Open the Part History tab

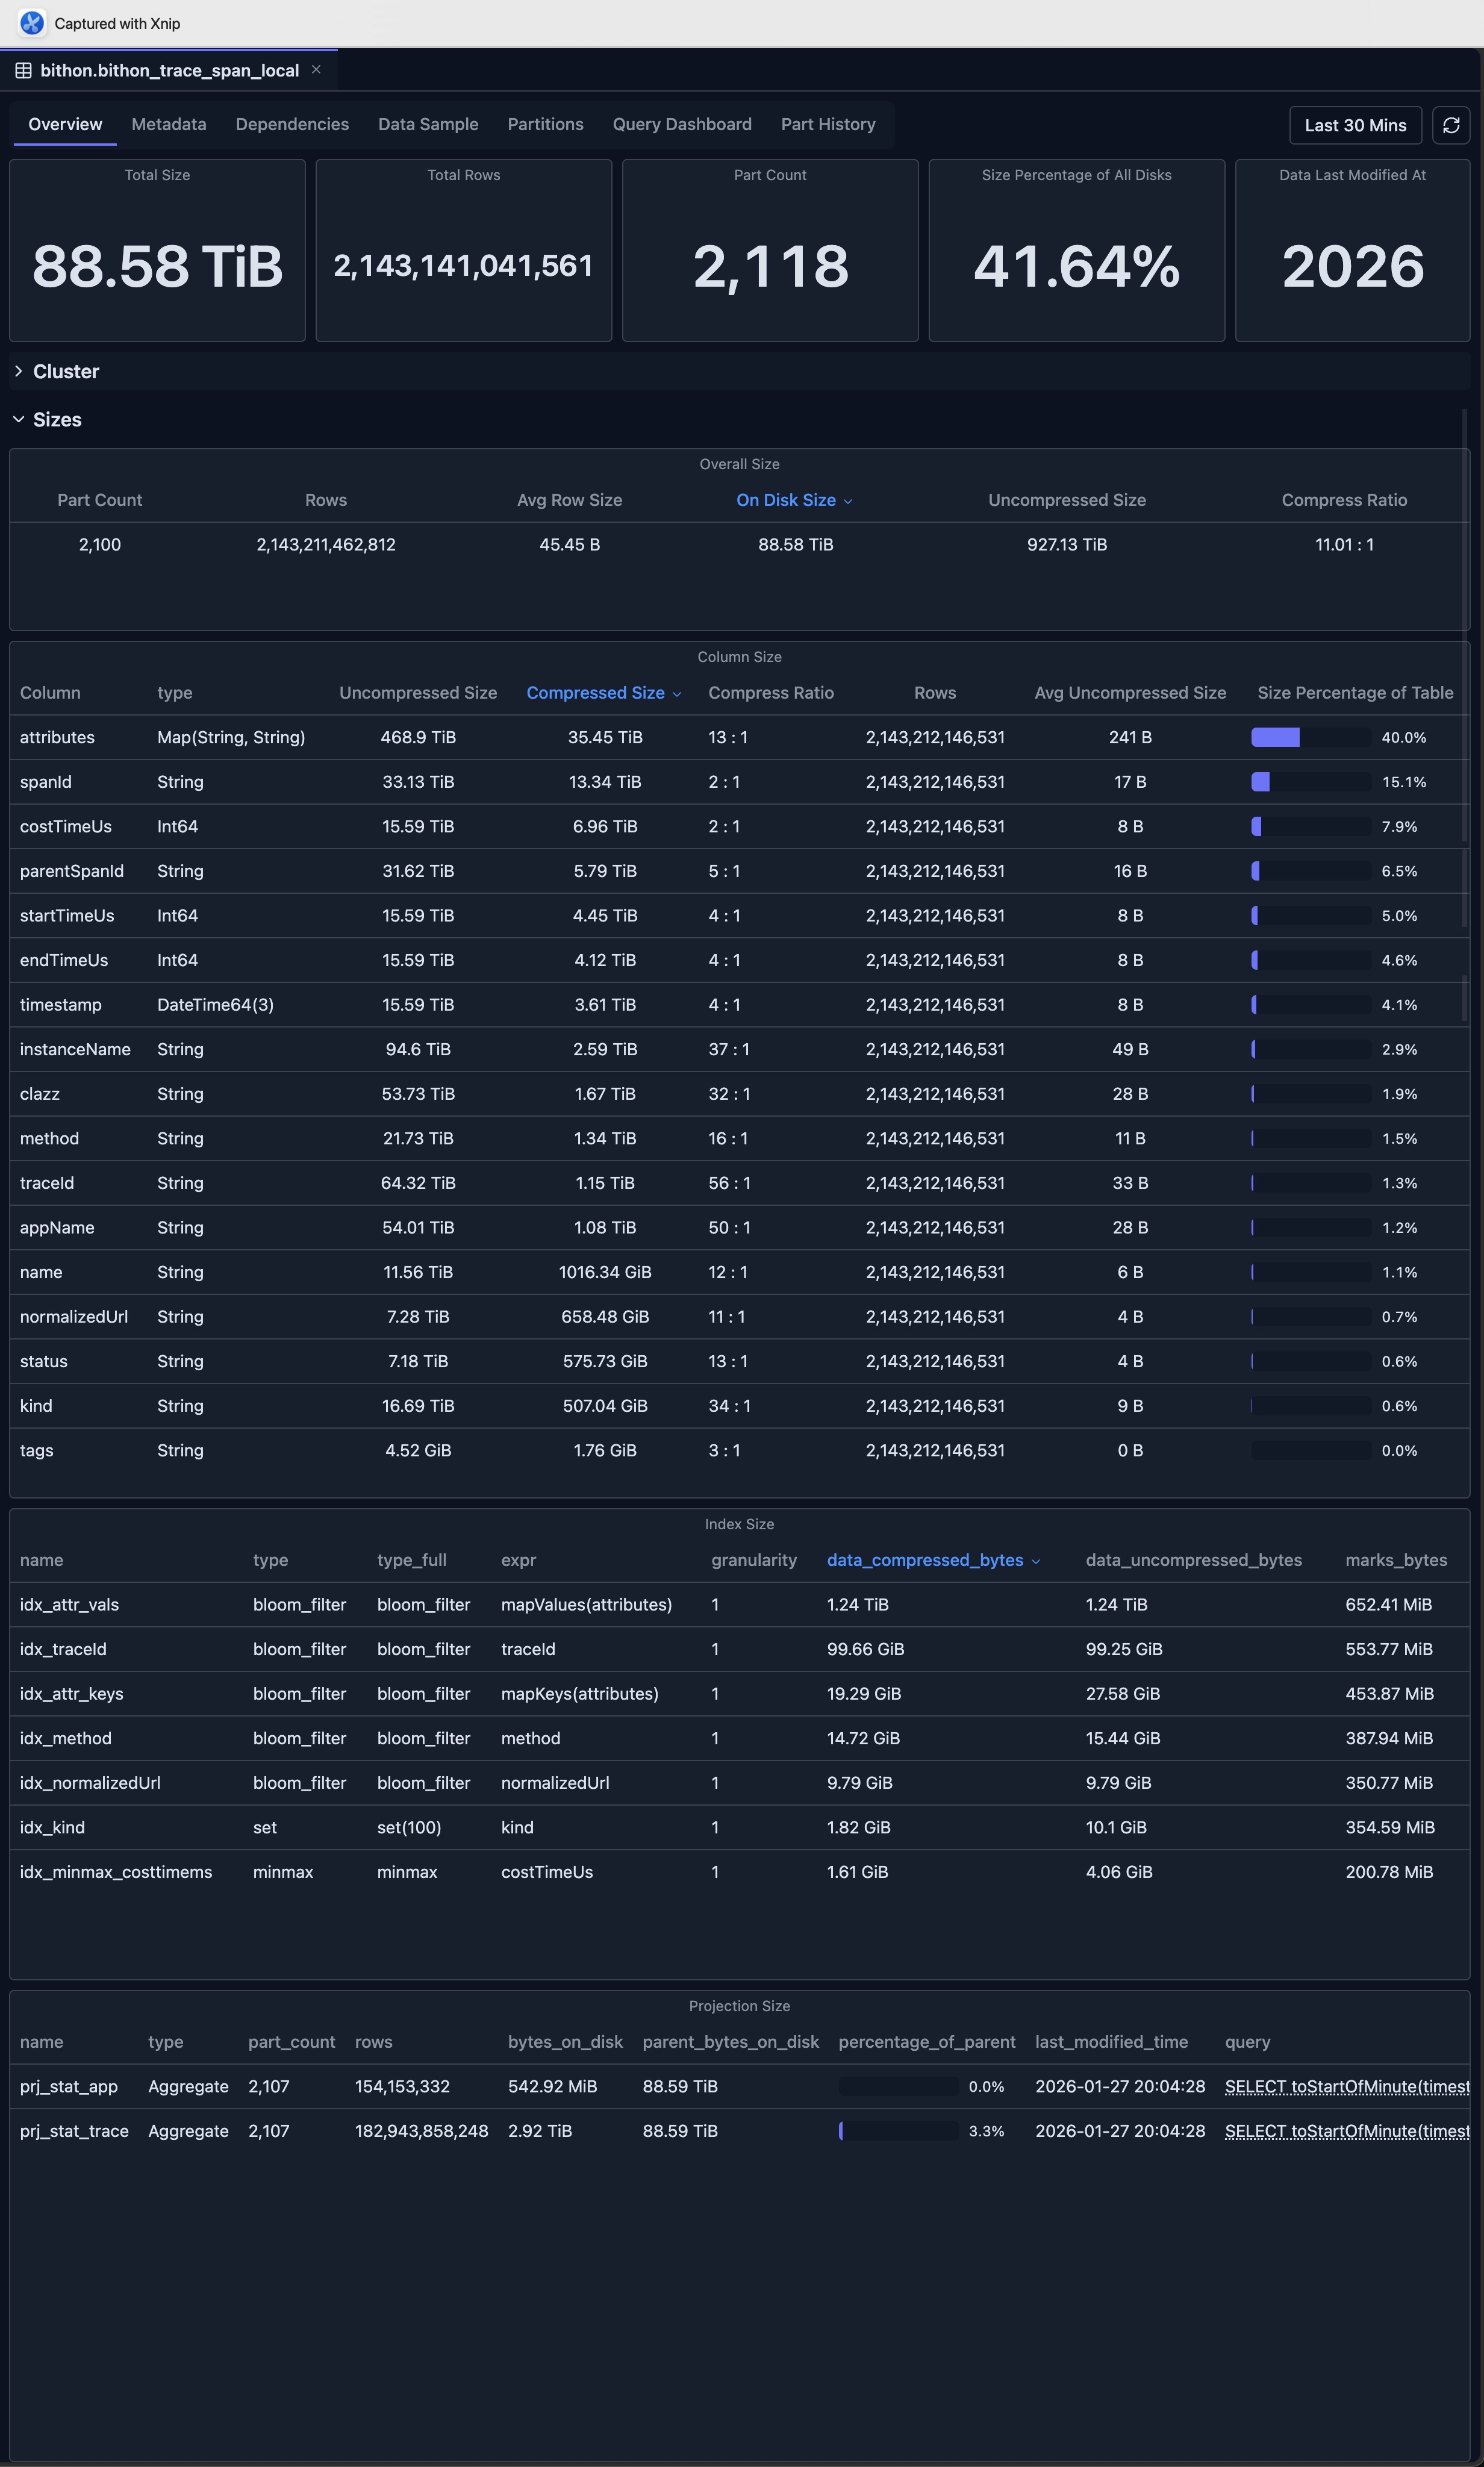[828, 124]
